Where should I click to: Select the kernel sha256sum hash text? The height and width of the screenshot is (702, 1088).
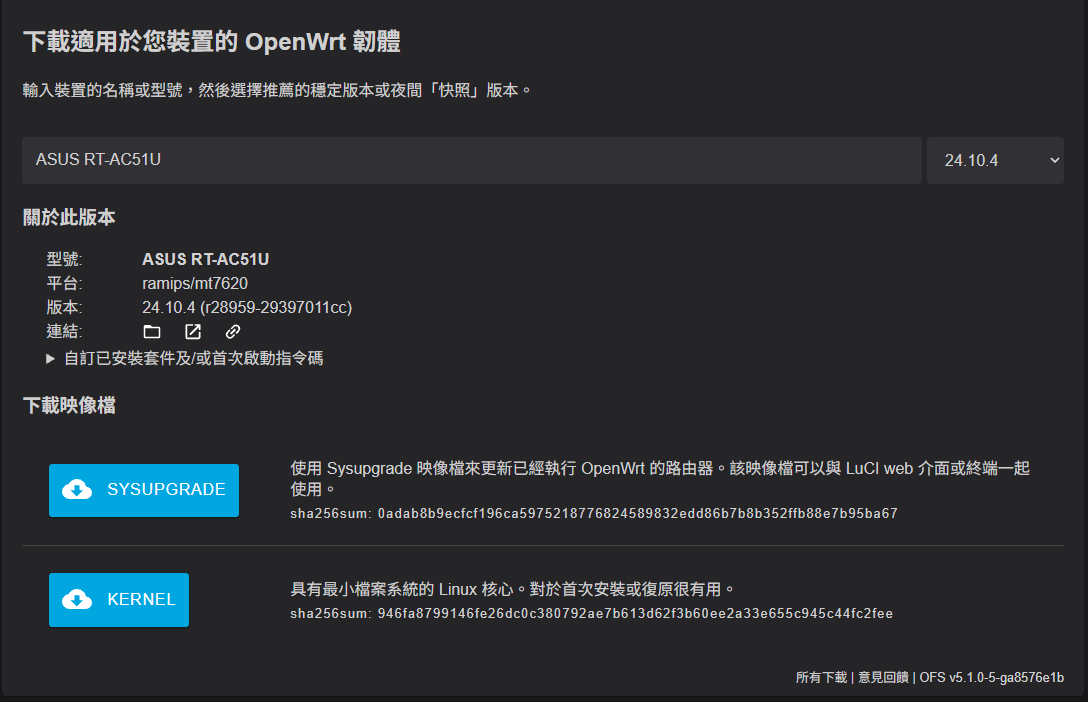(635, 613)
